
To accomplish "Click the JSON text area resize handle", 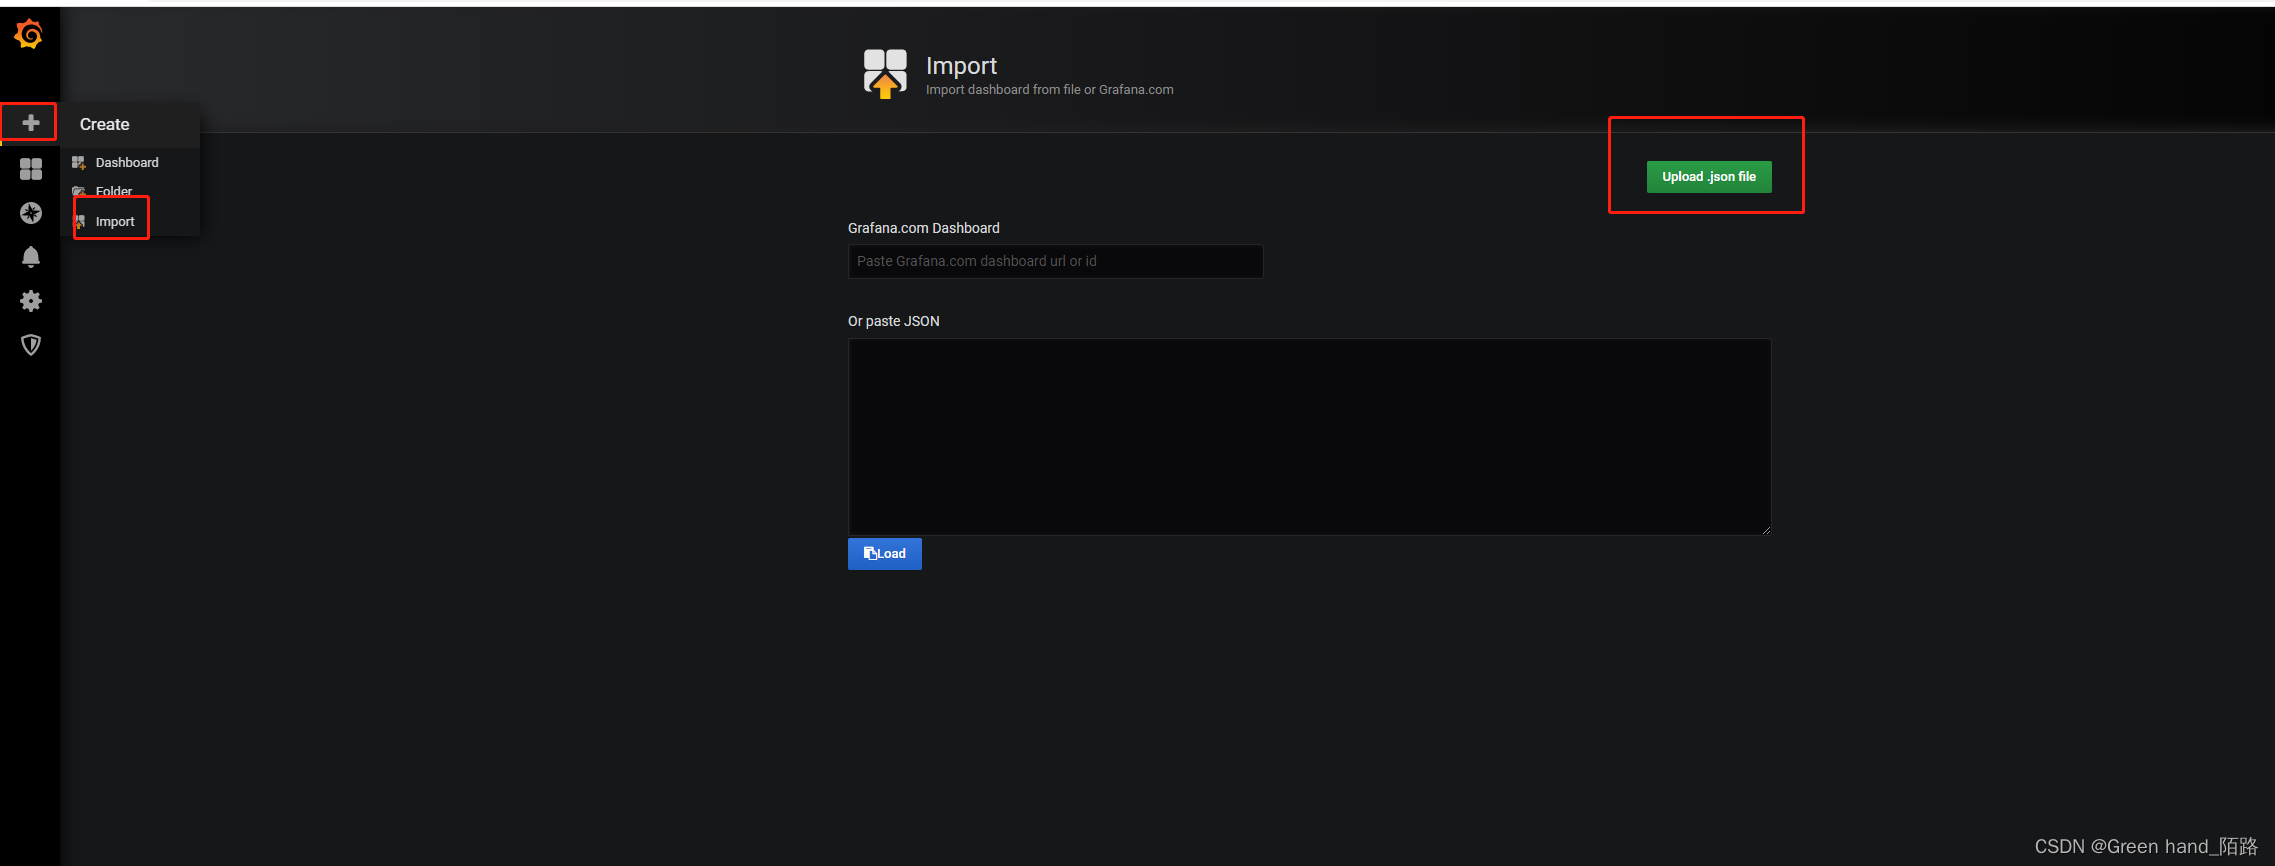I will pyautogui.click(x=1766, y=530).
